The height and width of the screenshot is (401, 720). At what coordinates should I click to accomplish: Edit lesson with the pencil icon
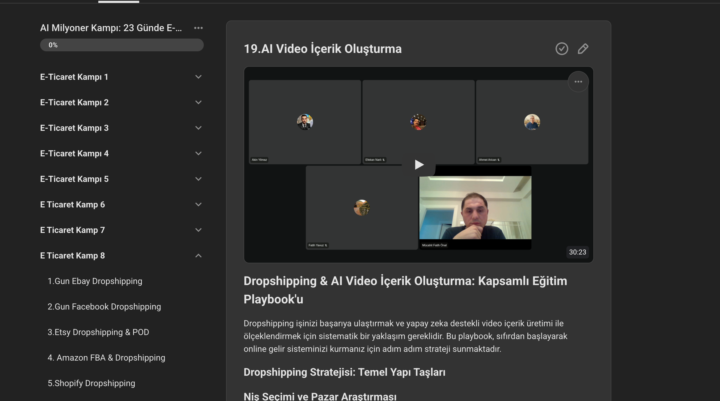pos(583,49)
